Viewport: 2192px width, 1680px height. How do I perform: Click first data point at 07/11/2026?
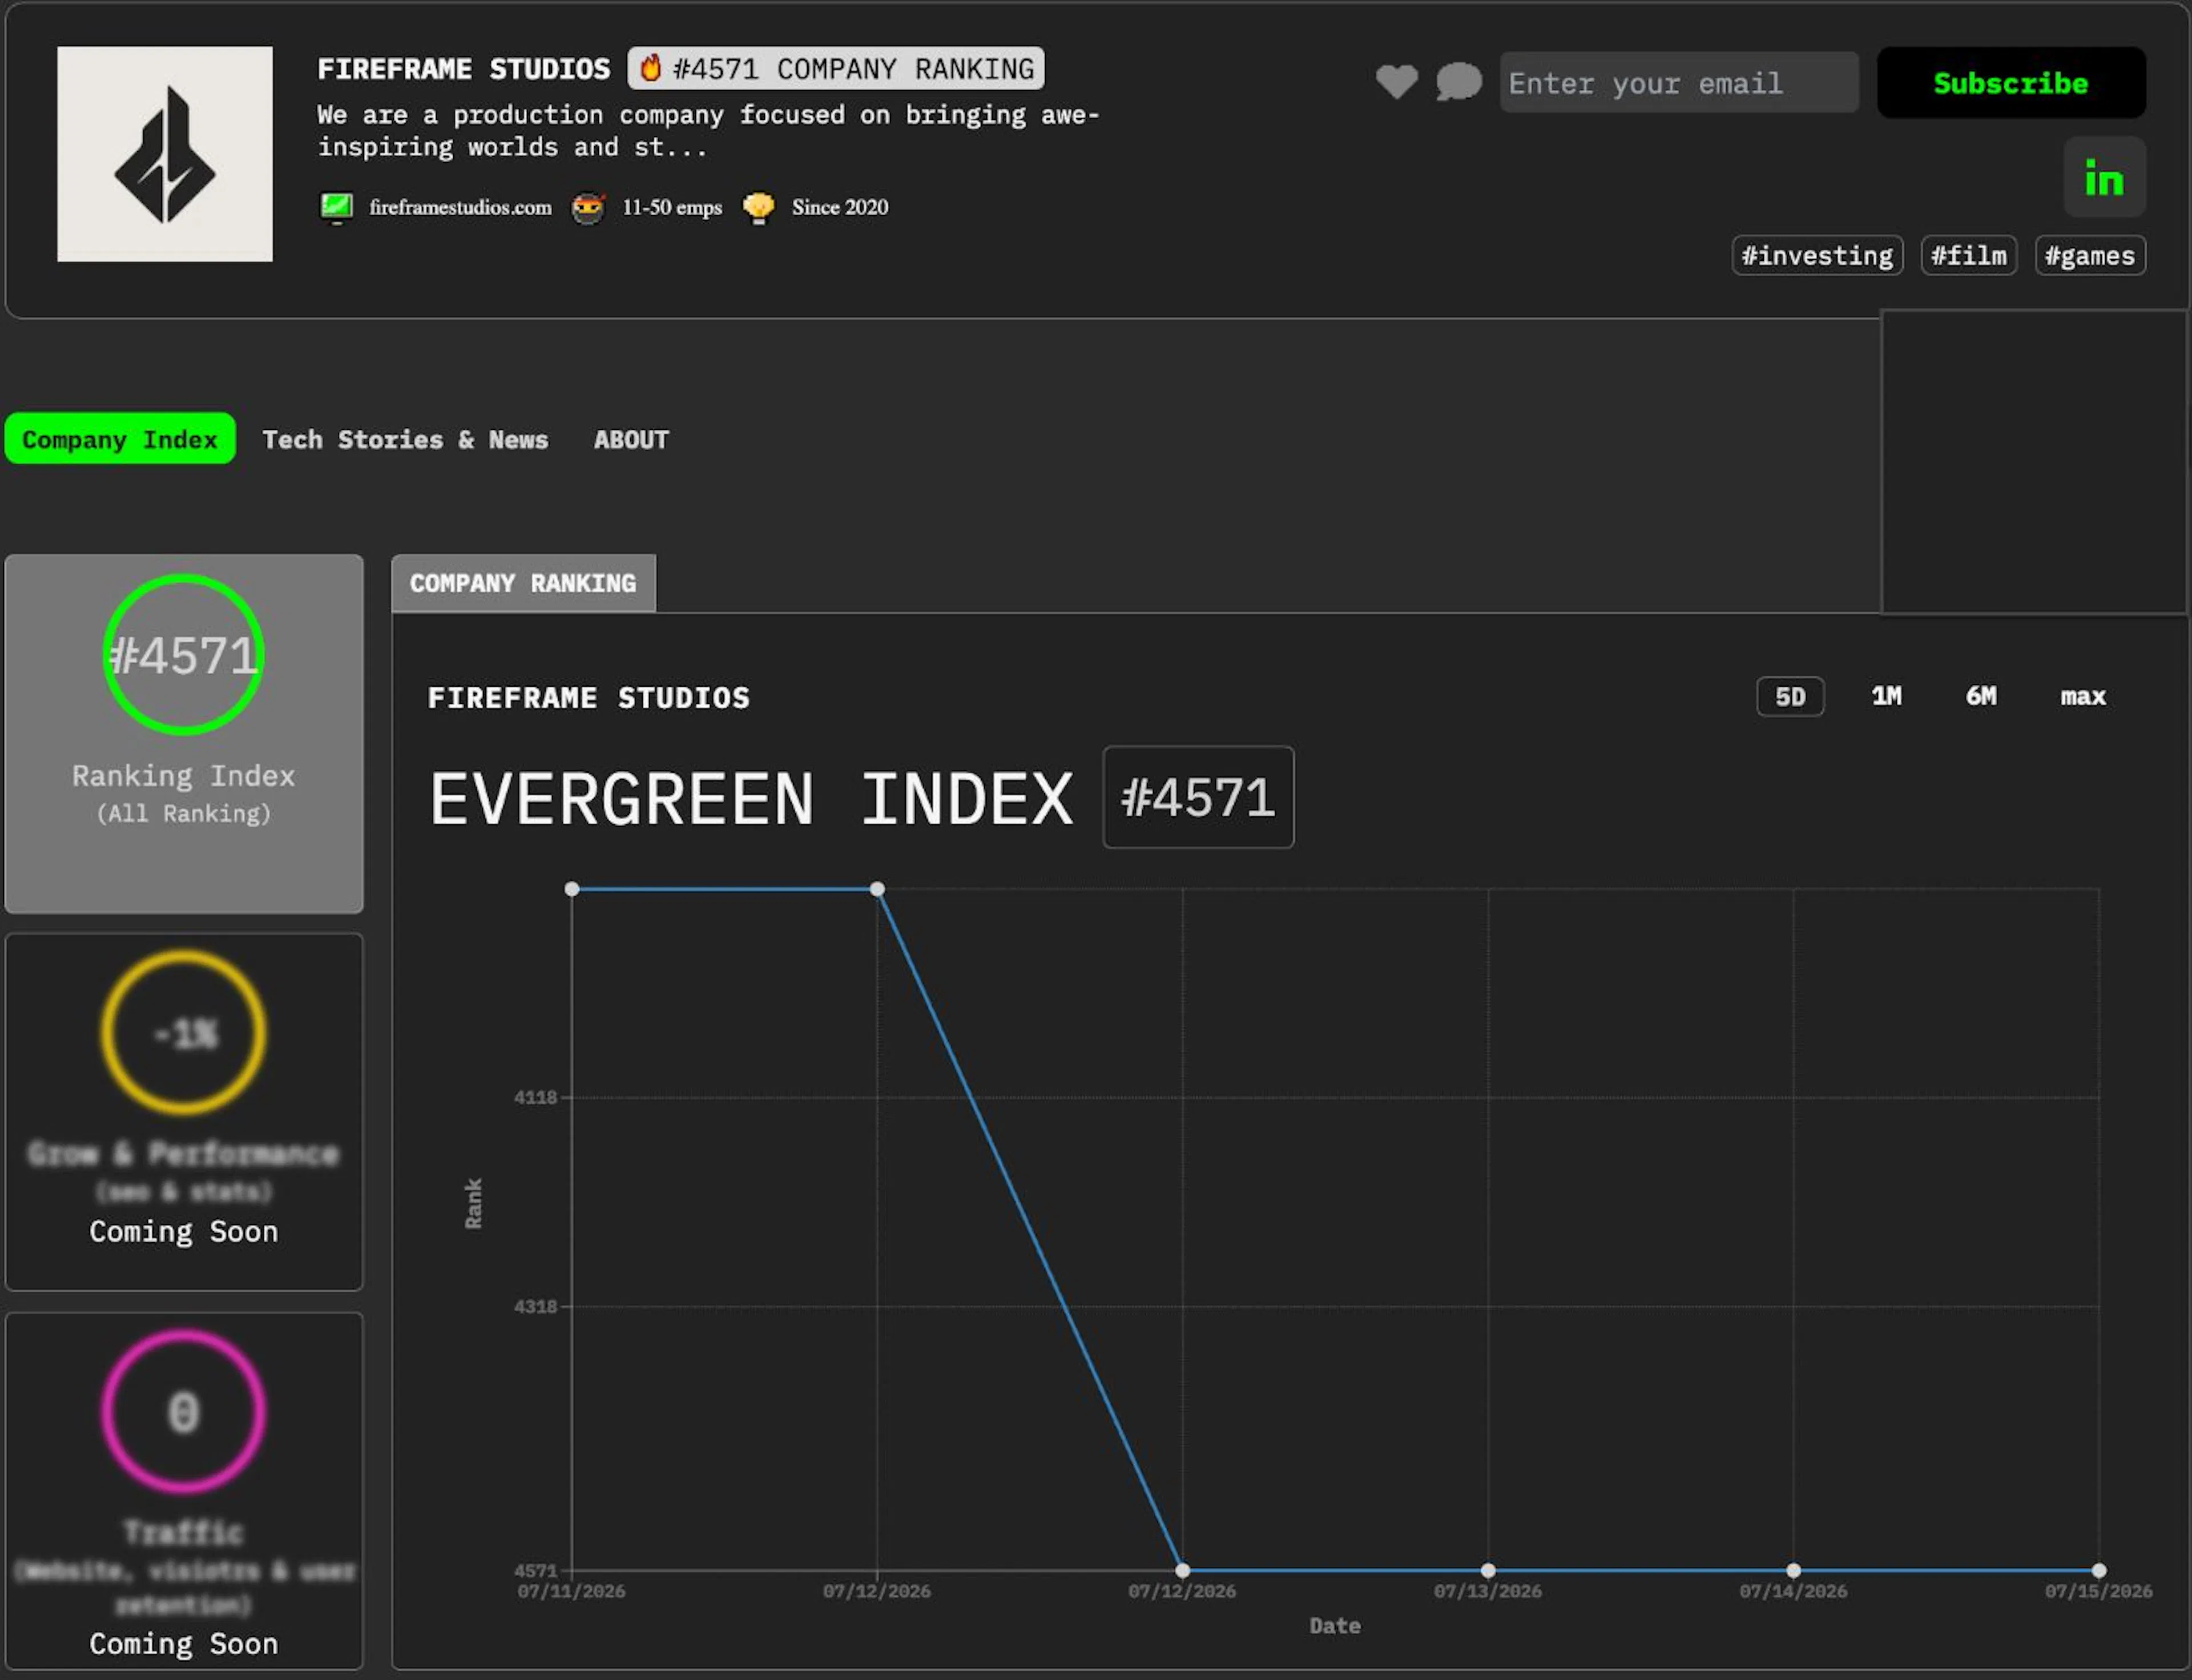point(572,889)
